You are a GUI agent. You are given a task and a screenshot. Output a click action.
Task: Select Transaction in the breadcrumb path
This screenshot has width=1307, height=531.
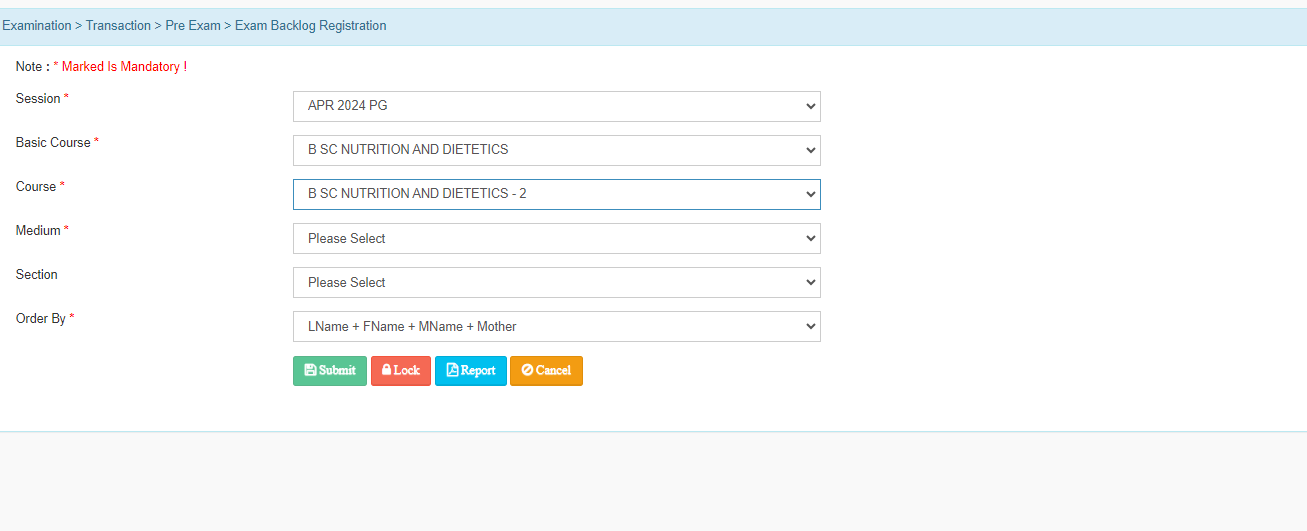pos(118,26)
